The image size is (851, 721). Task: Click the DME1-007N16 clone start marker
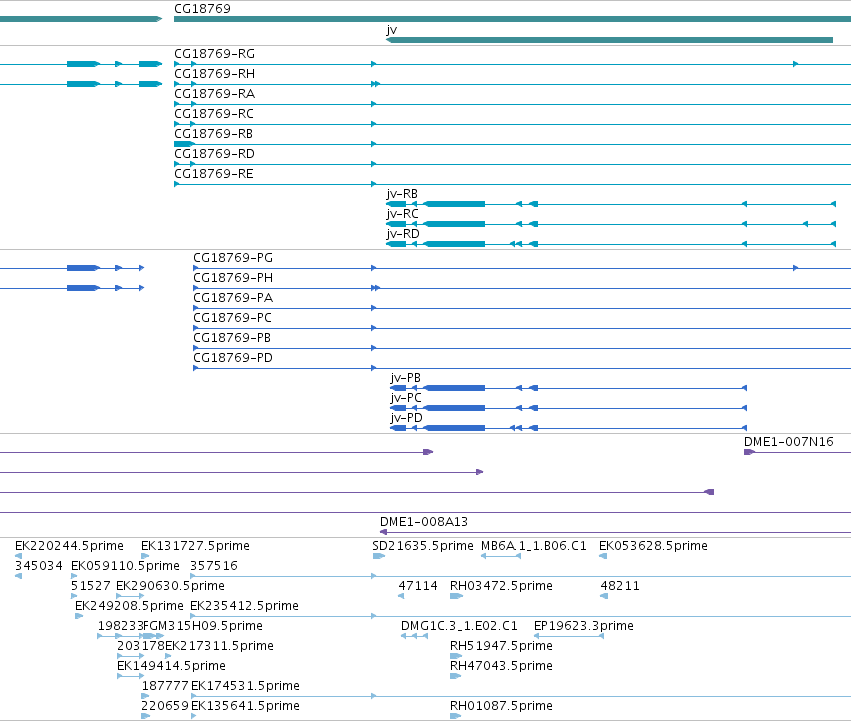(x=750, y=452)
